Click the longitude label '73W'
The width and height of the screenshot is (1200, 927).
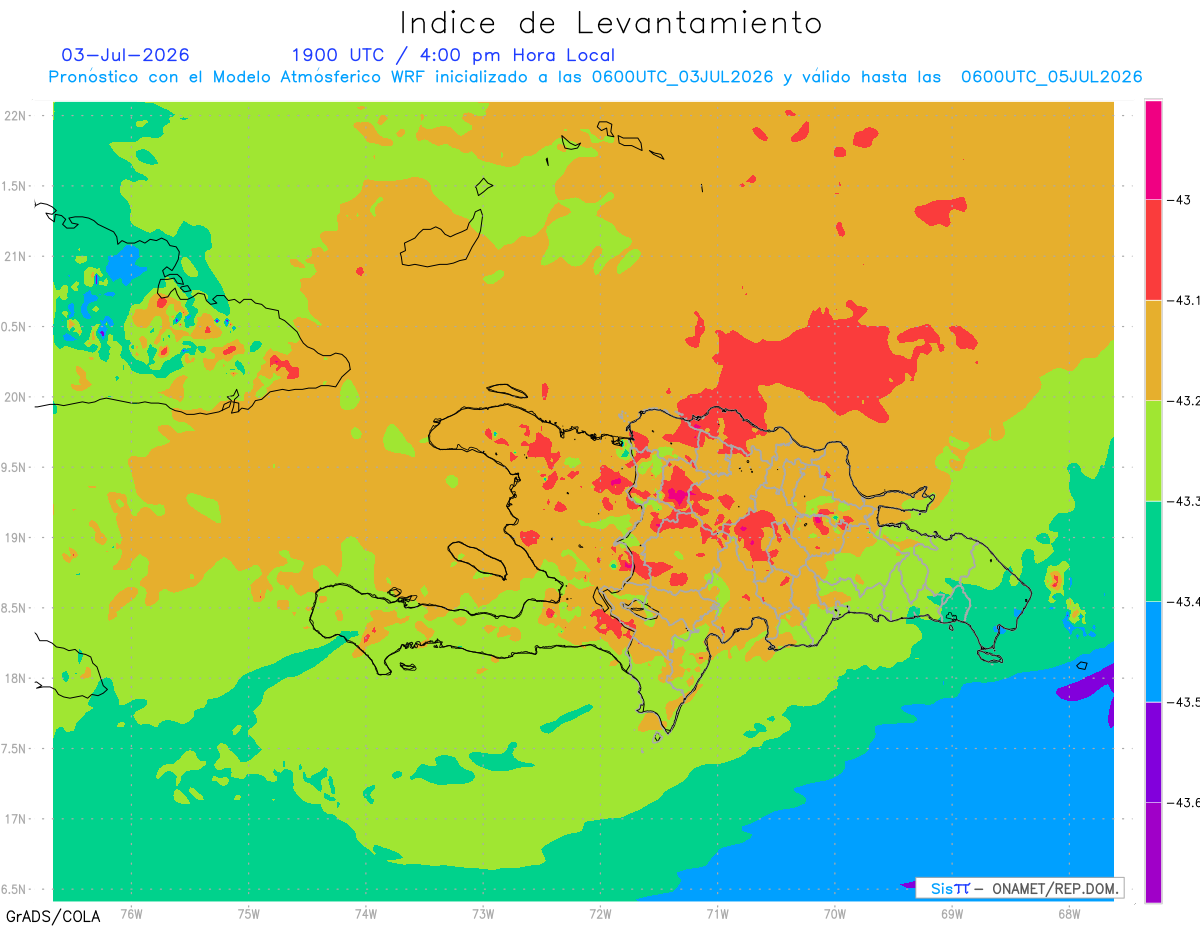[x=483, y=912]
